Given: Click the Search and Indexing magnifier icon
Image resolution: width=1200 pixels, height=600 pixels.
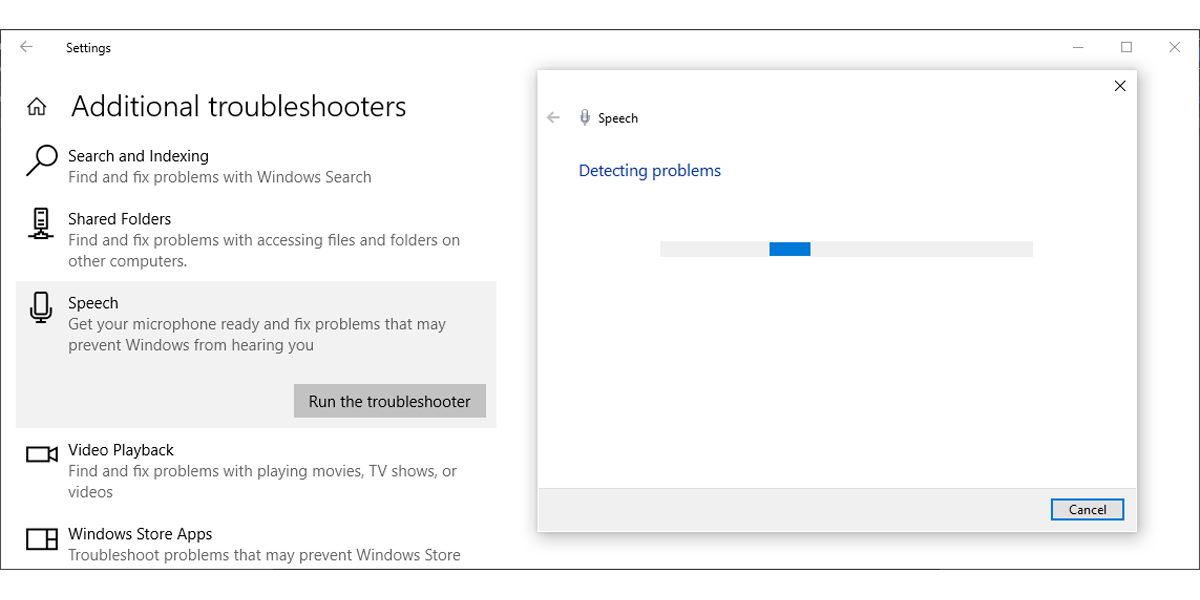Looking at the screenshot, I should coord(41,161).
